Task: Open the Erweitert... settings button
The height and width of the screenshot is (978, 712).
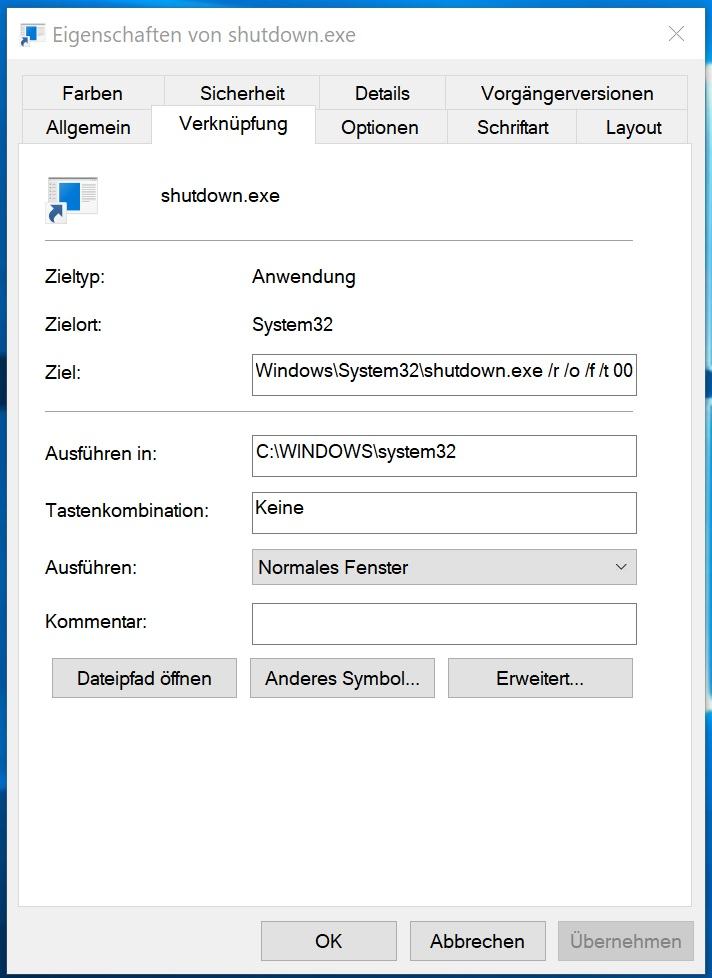Action: [540, 678]
